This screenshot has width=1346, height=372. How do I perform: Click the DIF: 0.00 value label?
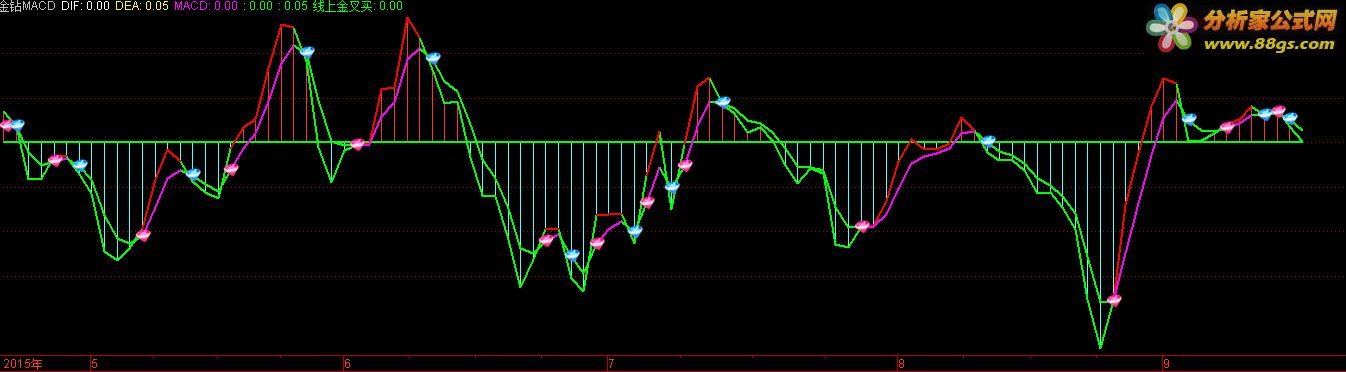(85, 6)
